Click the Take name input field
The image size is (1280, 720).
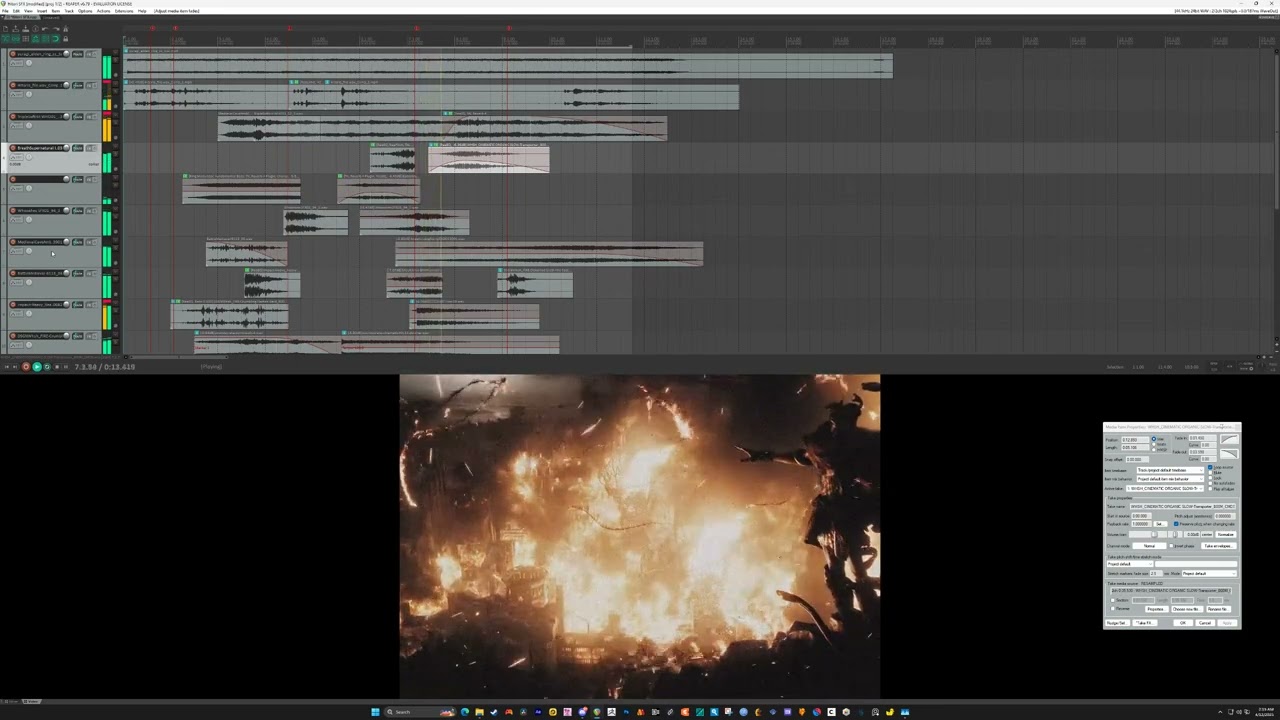tap(1182, 507)
